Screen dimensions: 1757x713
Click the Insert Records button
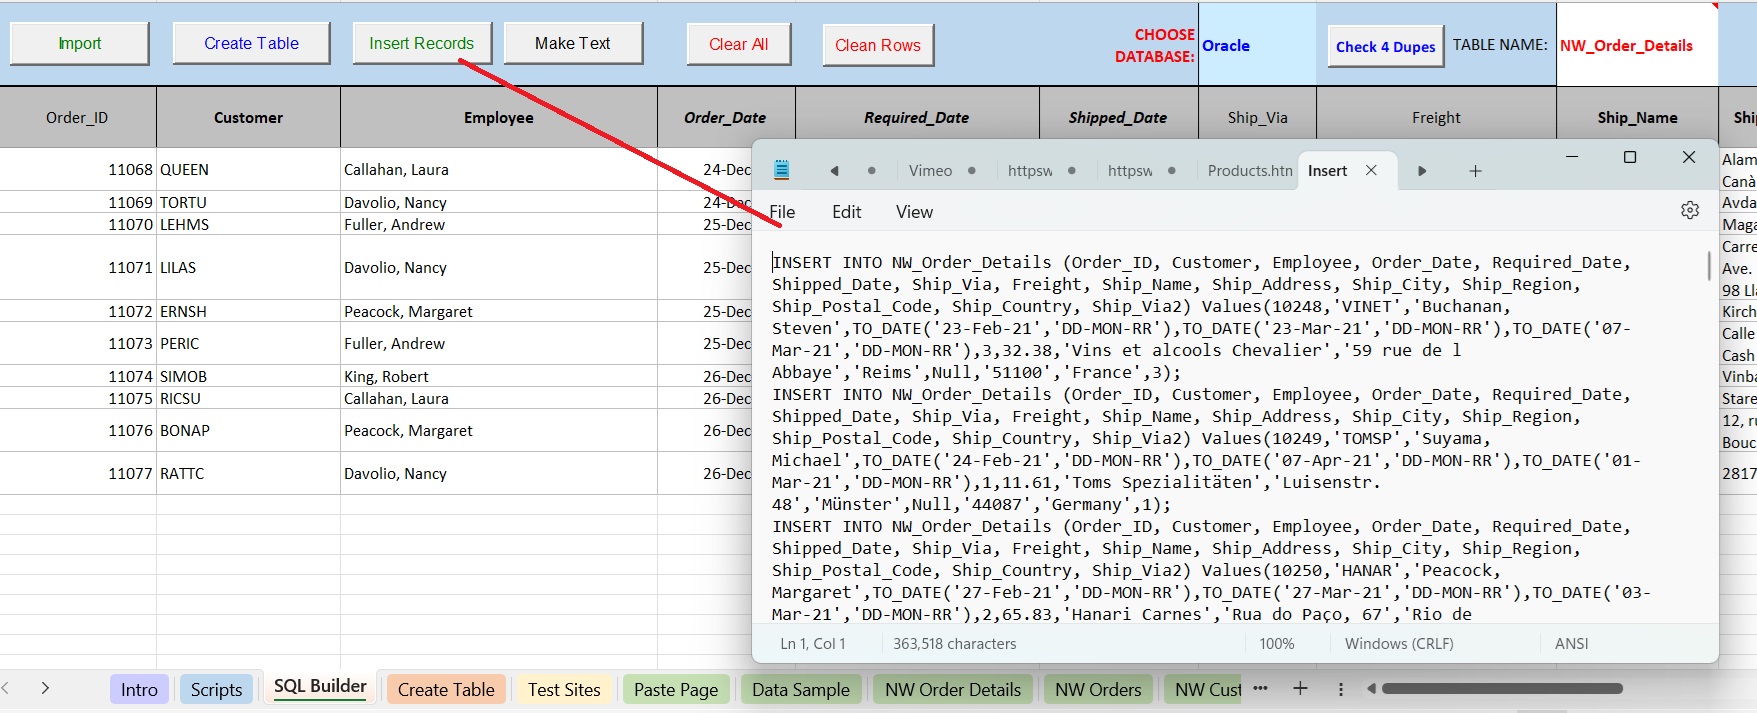tap(421, 43)
